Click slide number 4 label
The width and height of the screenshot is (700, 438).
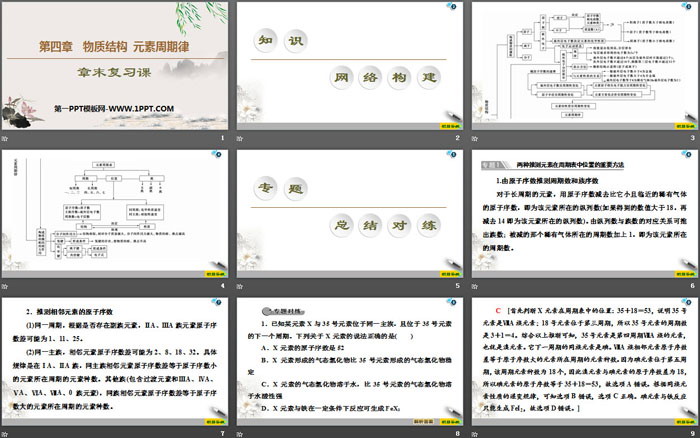click(x=223, y=286)
